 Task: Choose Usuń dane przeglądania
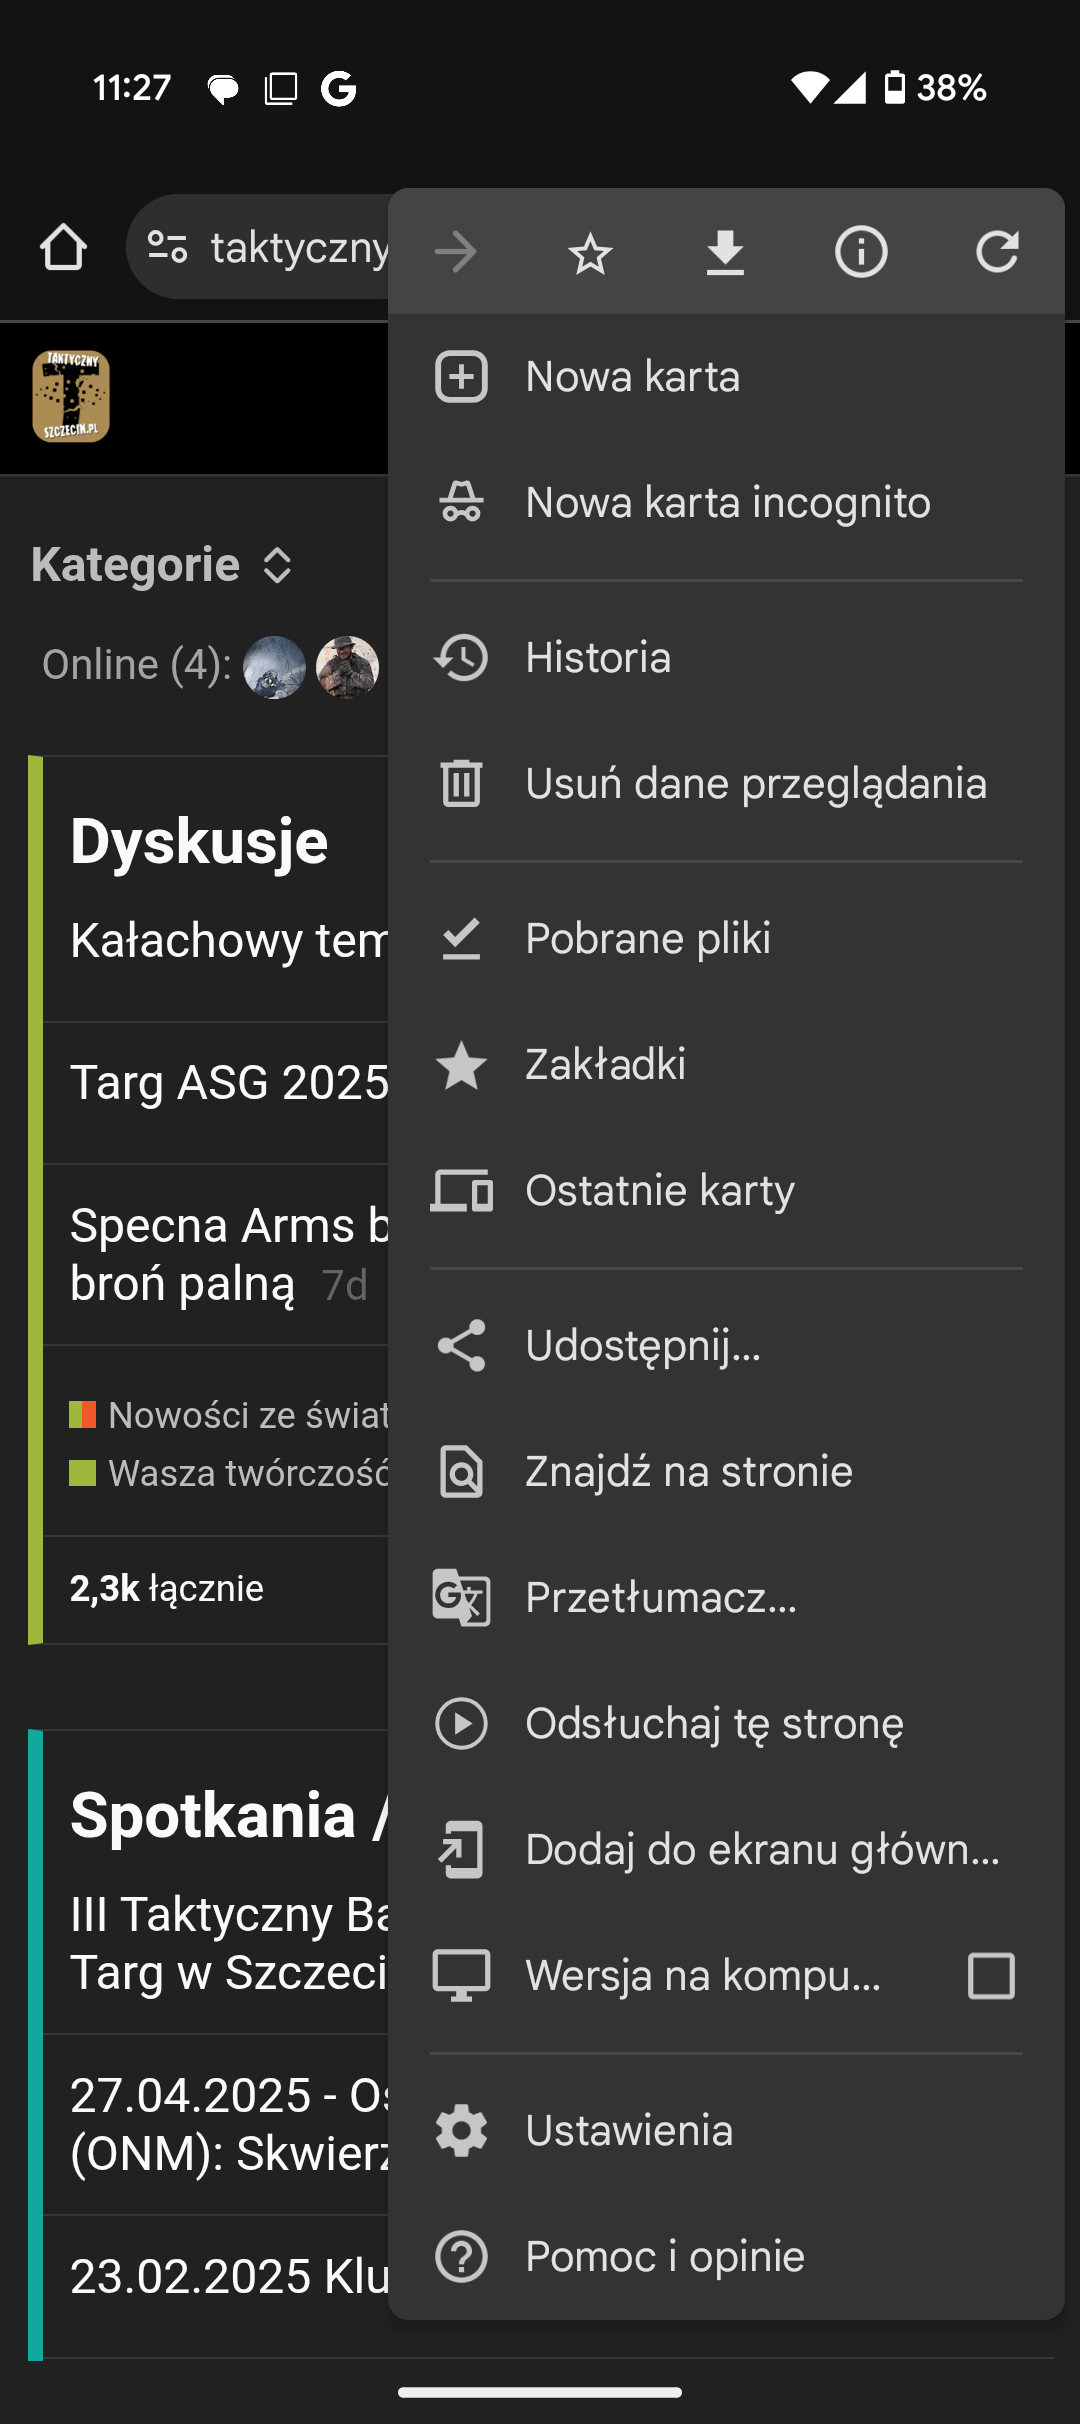click(755, 784)
